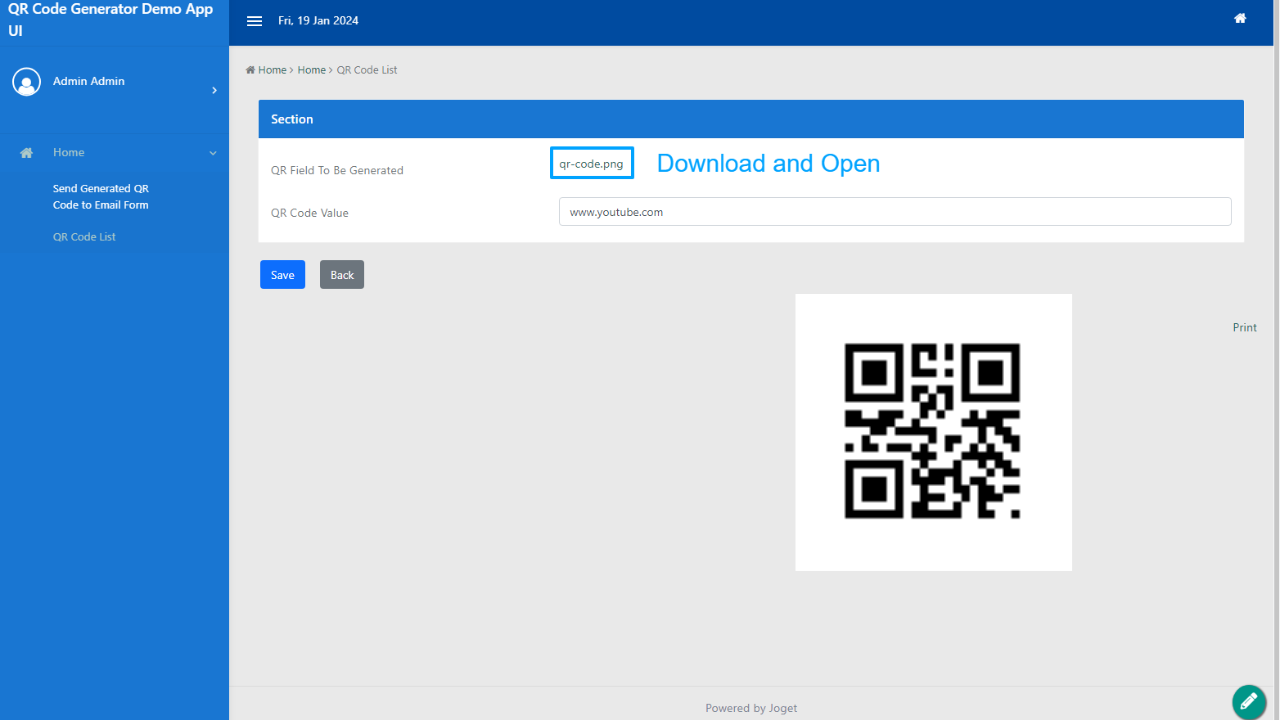Screen dimensions: 1280x720
Task: Click the QR Code Generator Demo App title
Action: coord(110,20)
